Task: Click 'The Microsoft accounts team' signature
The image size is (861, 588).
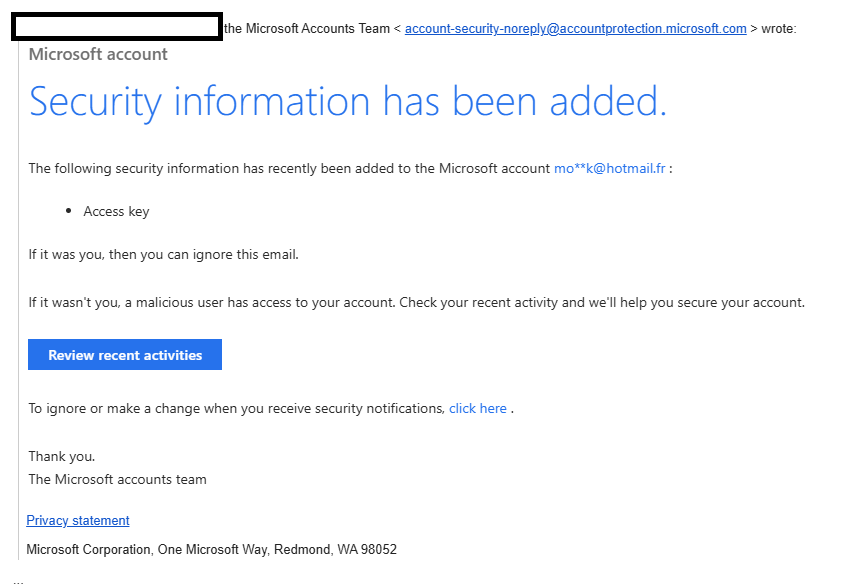Action: coord(118,479)
